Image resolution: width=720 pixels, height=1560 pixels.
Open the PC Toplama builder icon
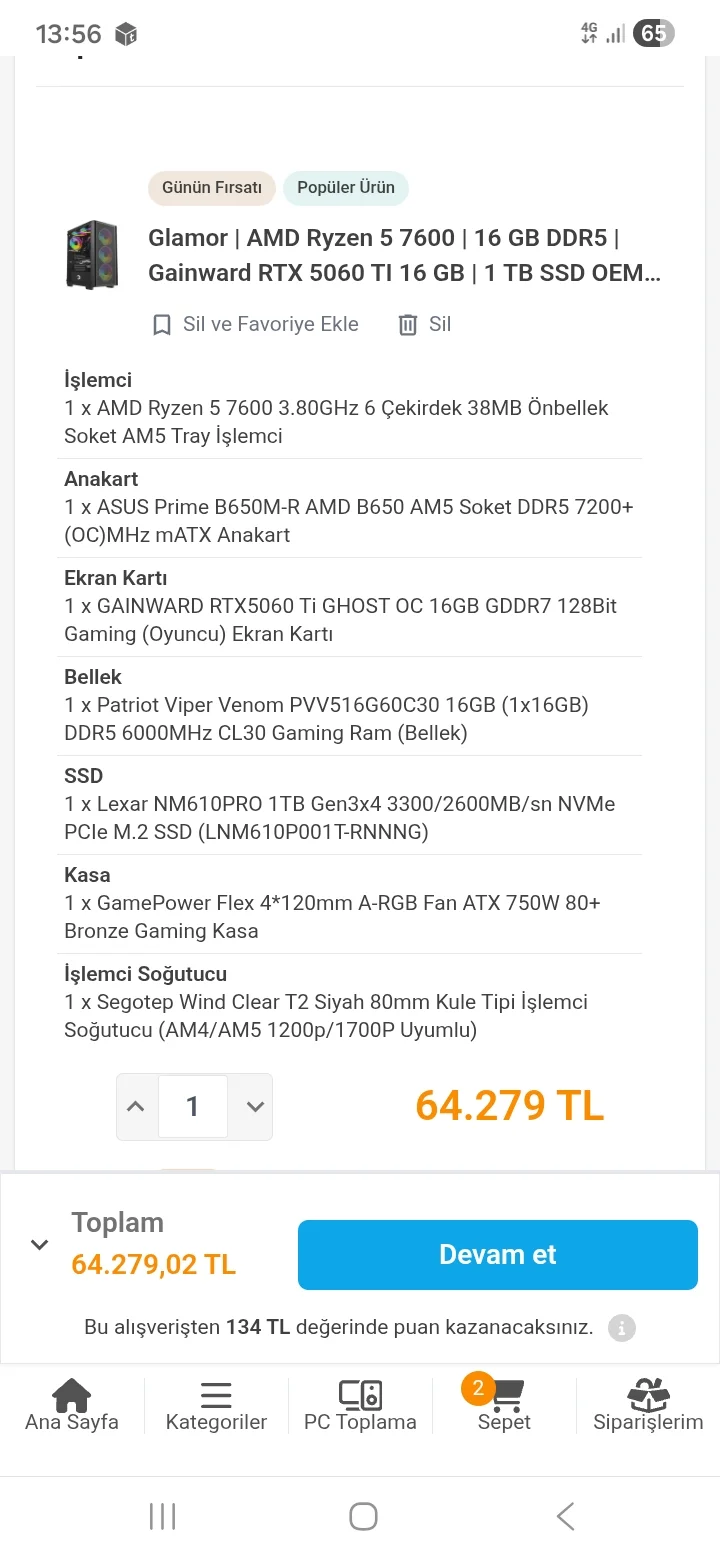[360, 1395]
